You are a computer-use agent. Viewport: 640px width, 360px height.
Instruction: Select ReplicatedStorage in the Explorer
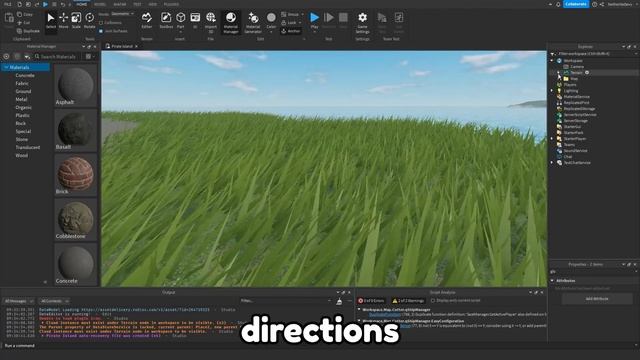coord(579,109)
